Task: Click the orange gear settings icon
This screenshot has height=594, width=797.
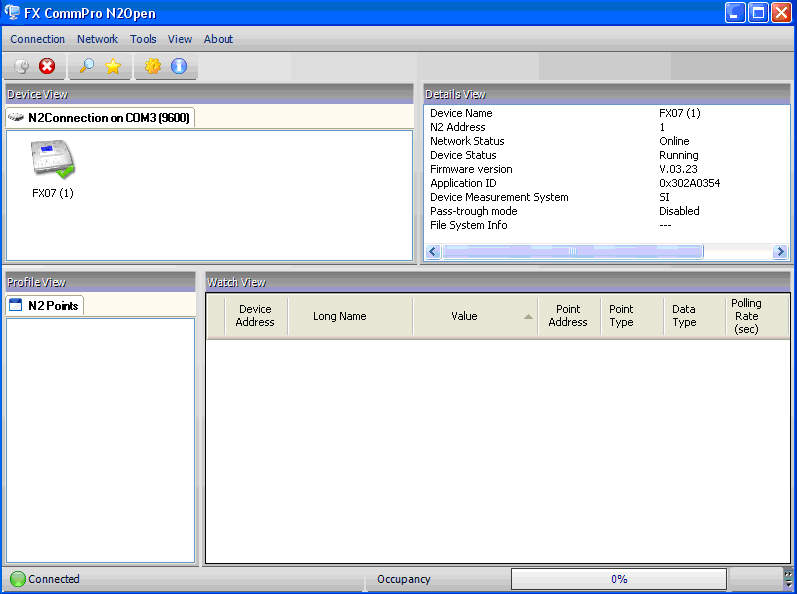Action: (x=152, y=66)
